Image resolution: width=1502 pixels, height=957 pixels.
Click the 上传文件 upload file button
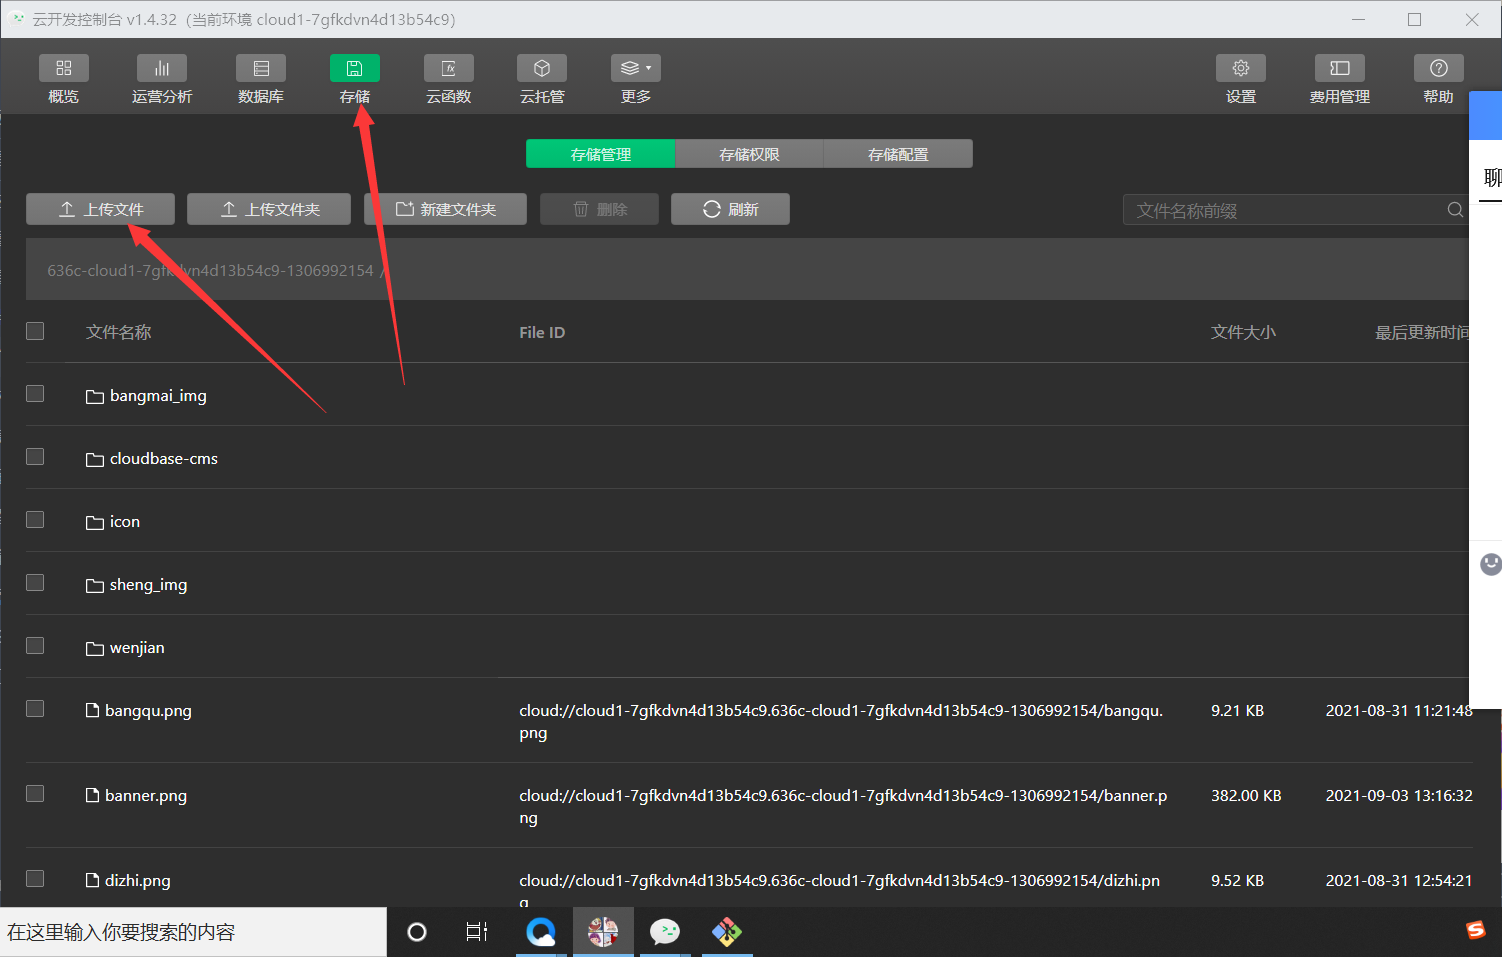(100, 209)
